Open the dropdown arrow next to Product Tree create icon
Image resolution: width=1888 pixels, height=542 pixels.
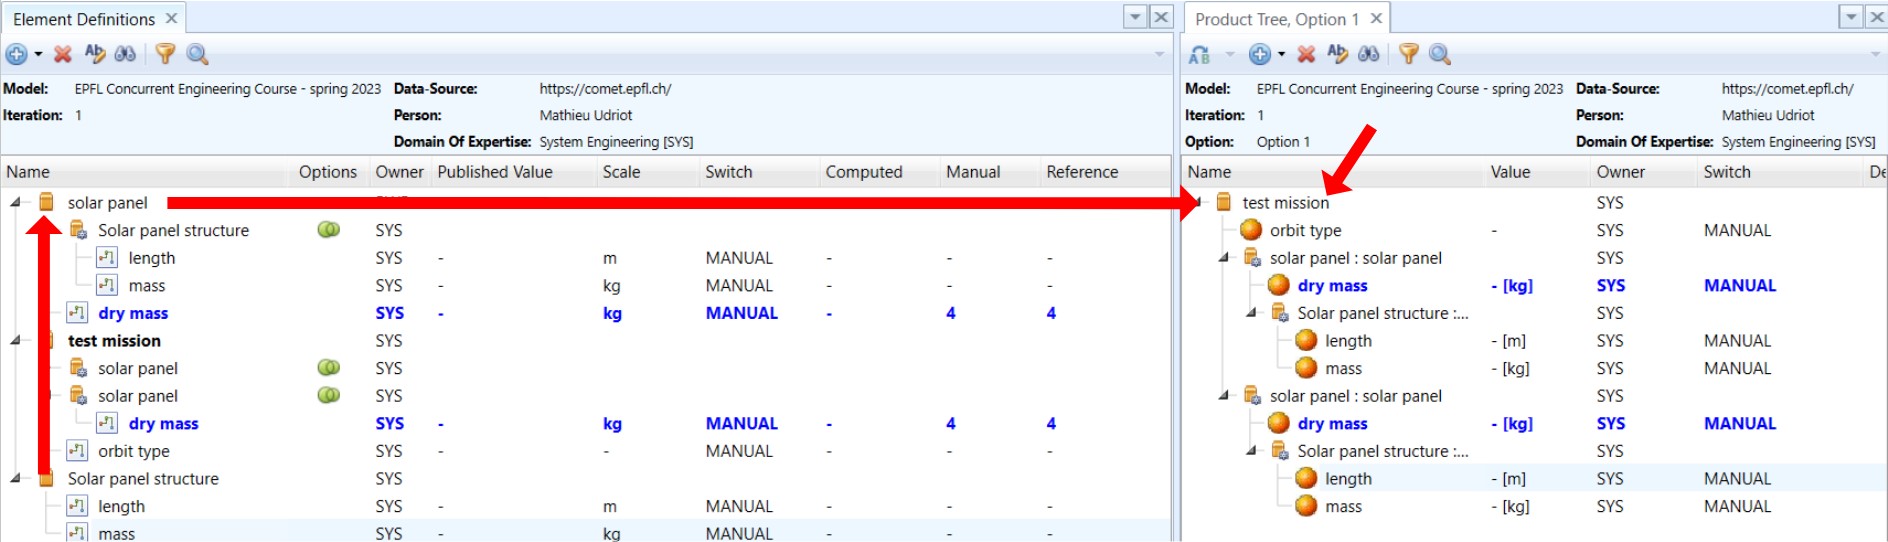click(1281, 54)
